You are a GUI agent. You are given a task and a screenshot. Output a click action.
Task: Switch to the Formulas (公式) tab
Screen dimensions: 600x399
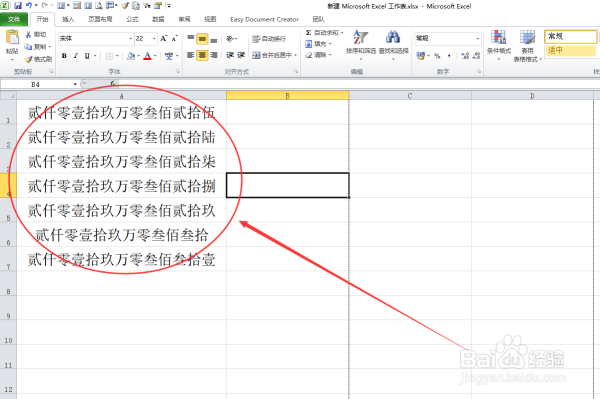[132, 19]
